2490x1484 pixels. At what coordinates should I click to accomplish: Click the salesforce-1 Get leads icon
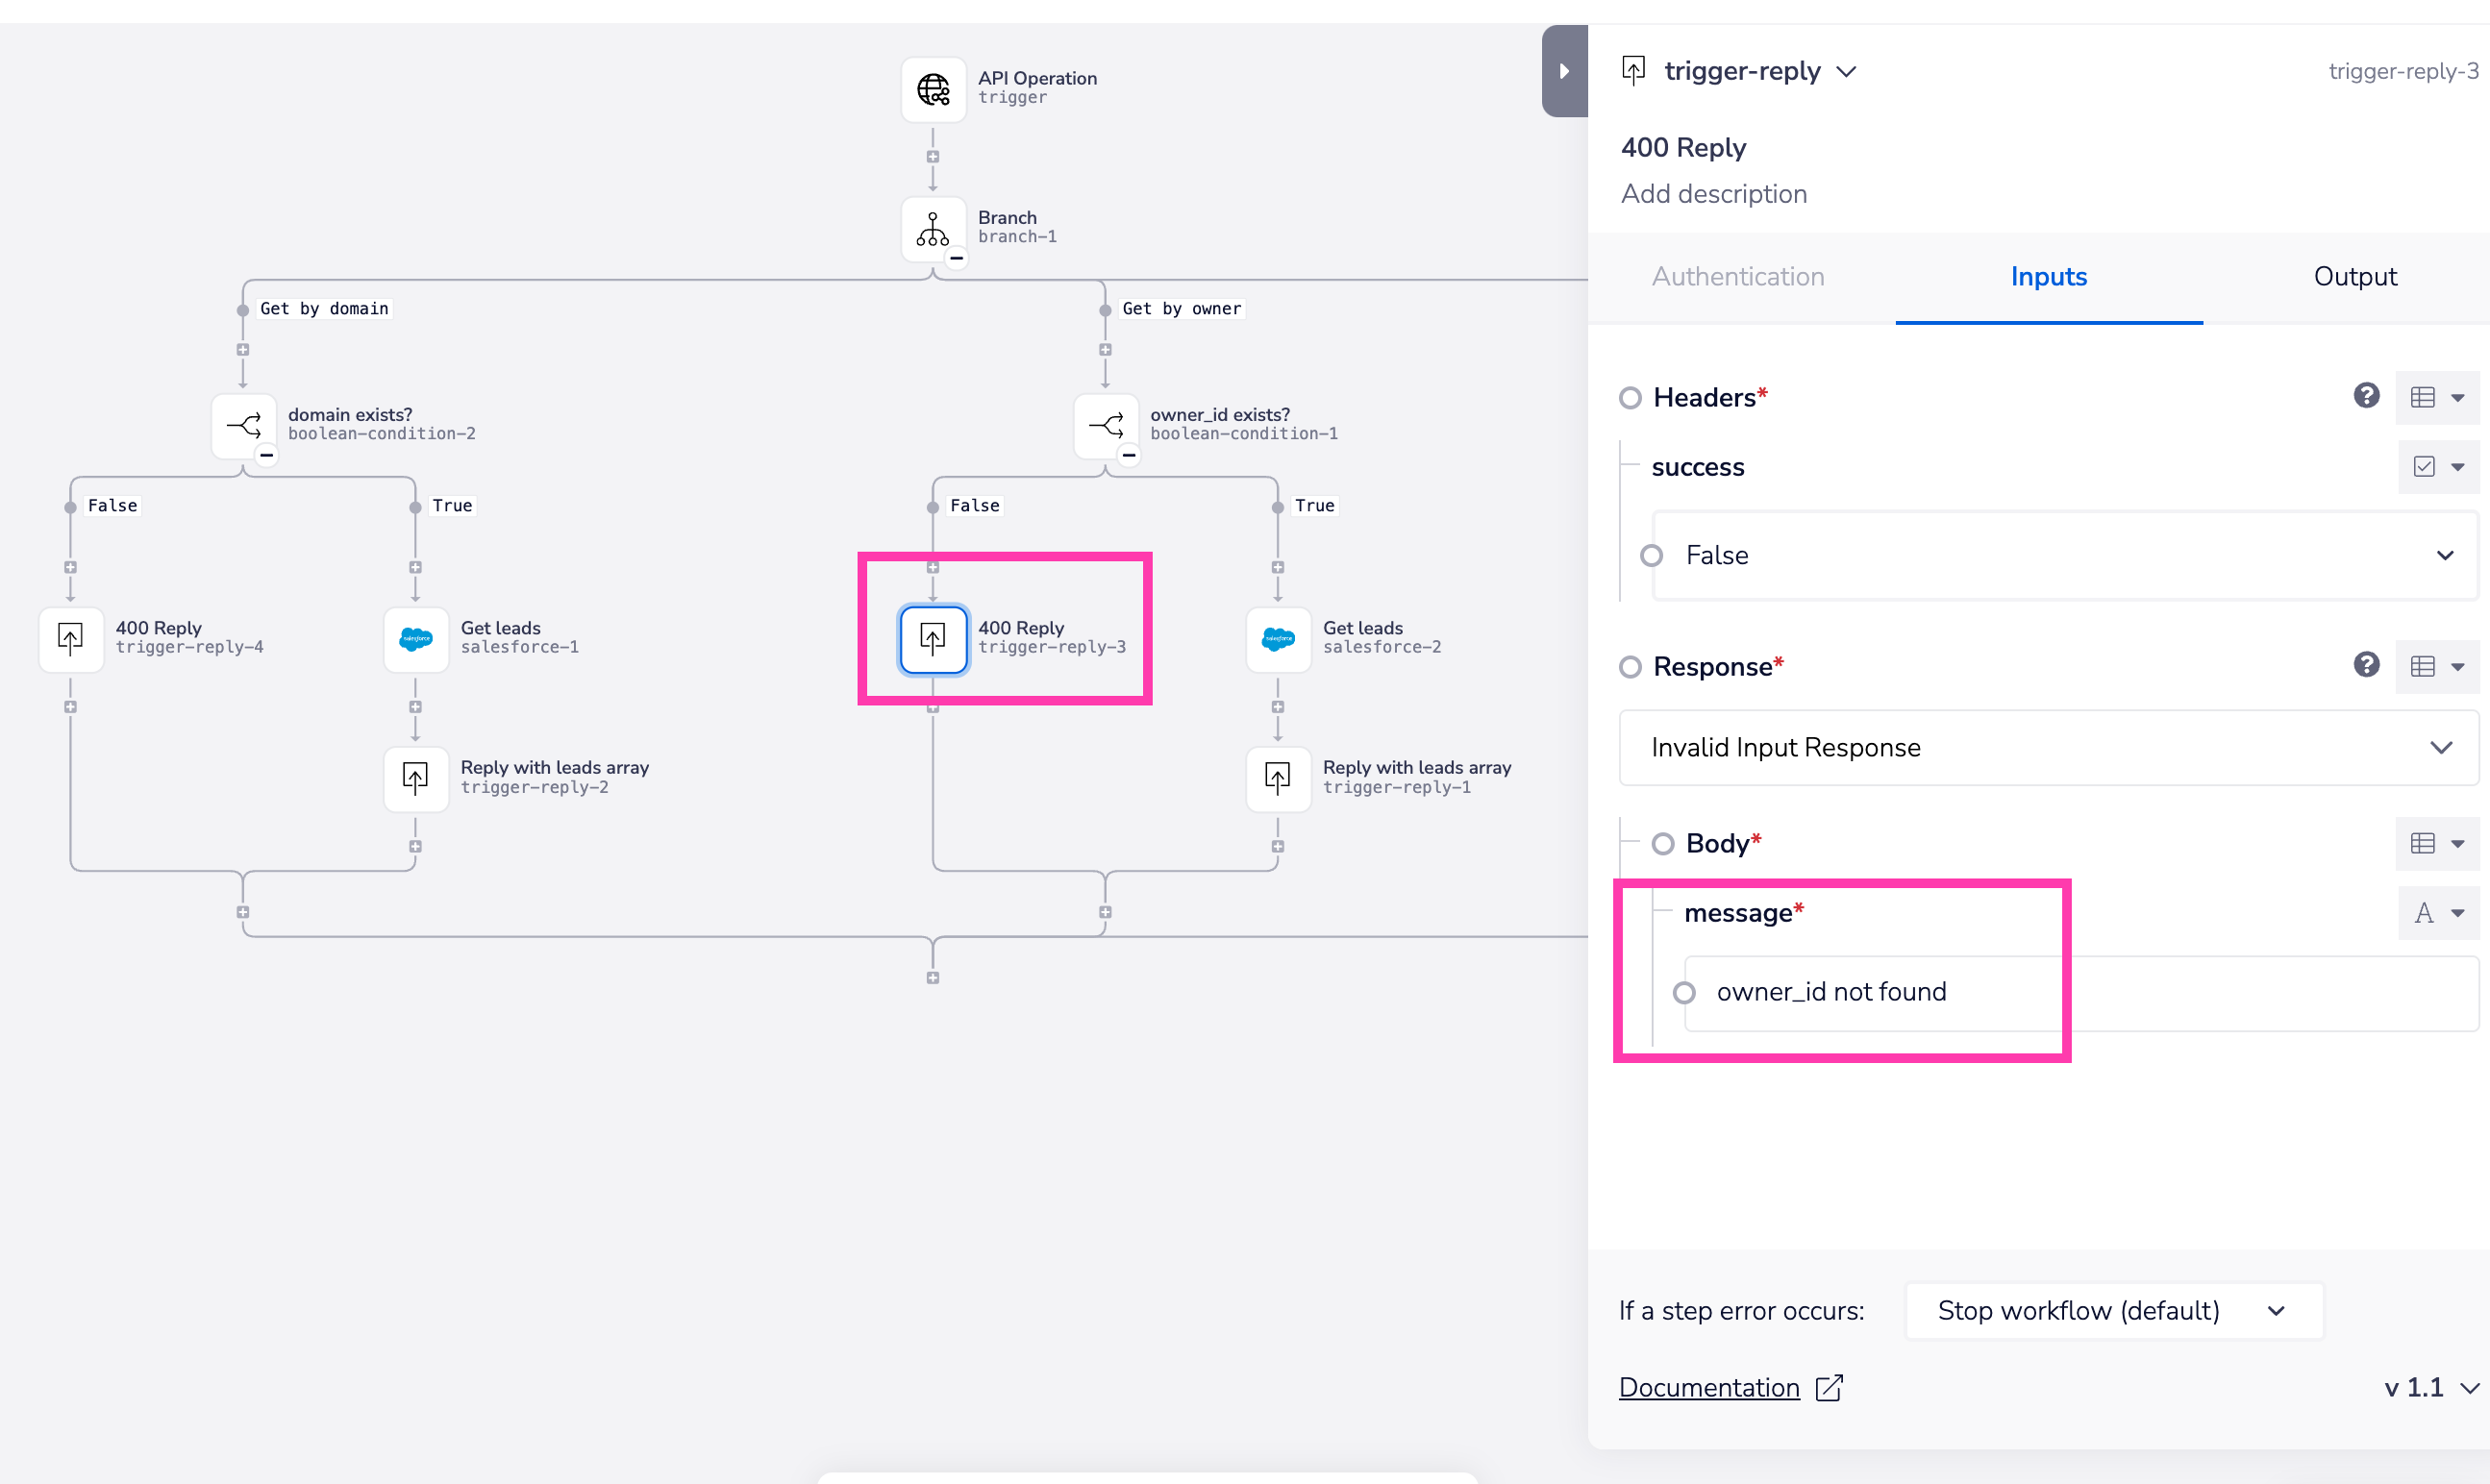pos(416,639)
